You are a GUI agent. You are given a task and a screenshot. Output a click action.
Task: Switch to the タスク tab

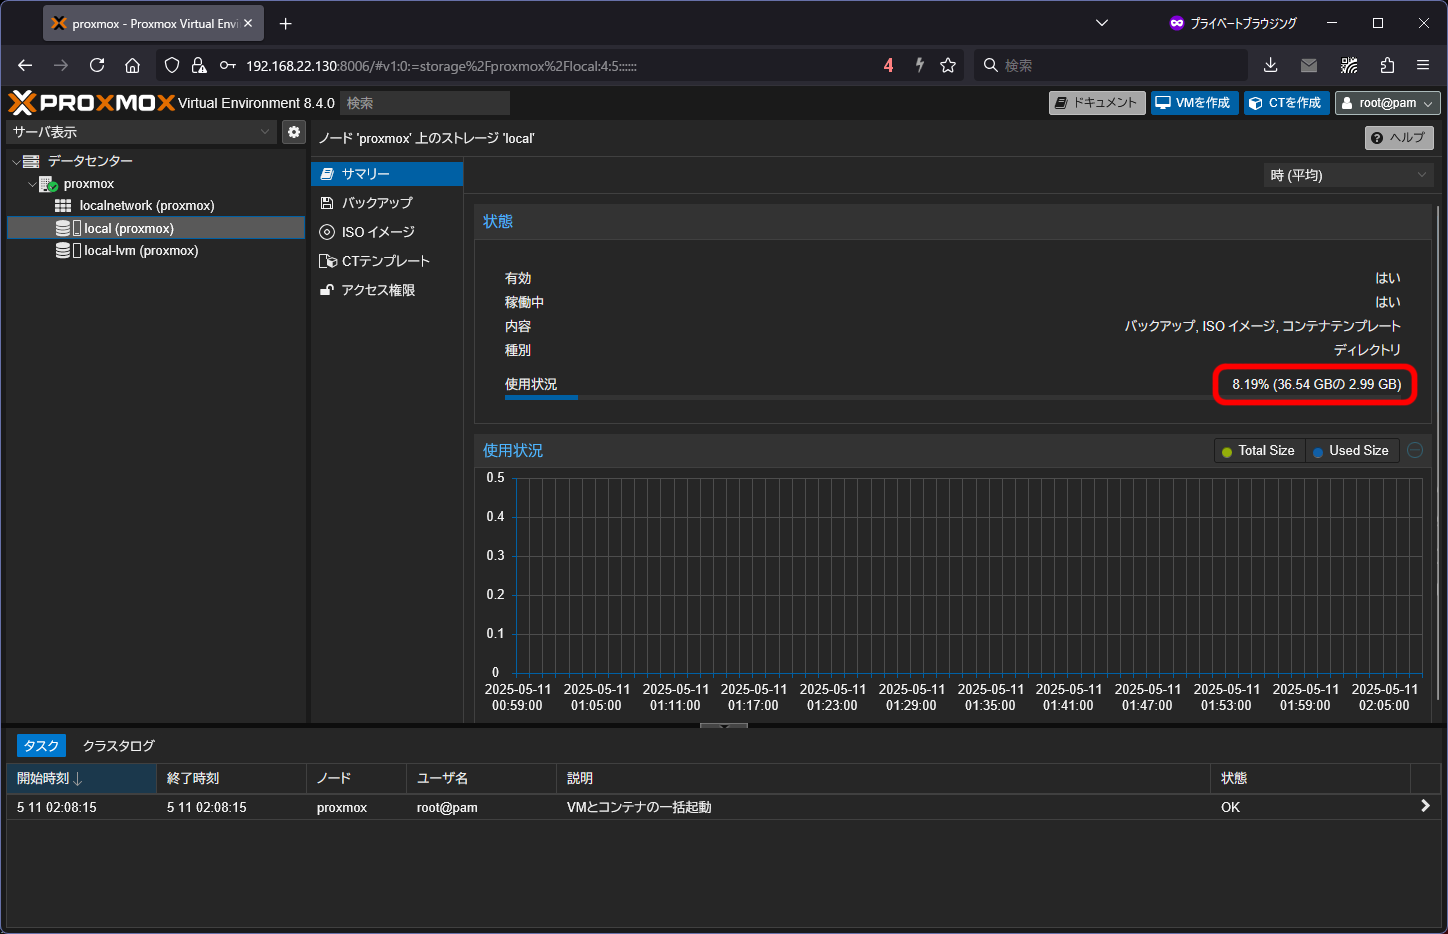tap(41, 746)
